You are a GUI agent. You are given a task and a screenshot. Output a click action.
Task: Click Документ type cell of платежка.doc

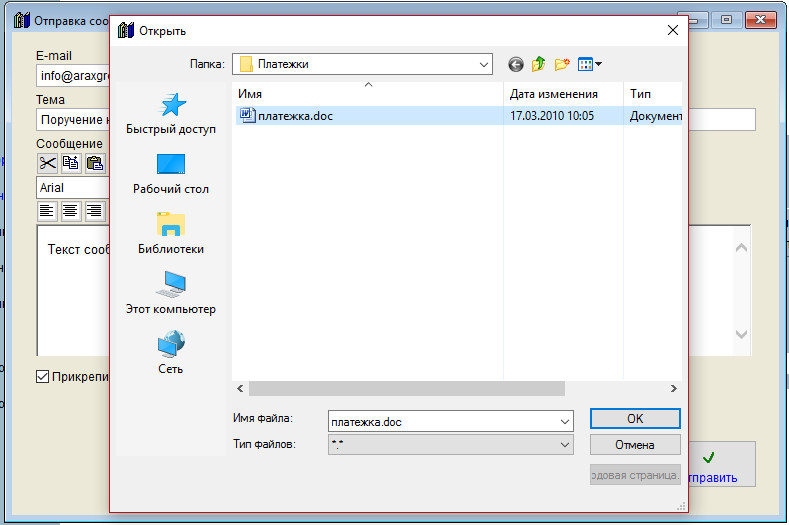[655, 116]
